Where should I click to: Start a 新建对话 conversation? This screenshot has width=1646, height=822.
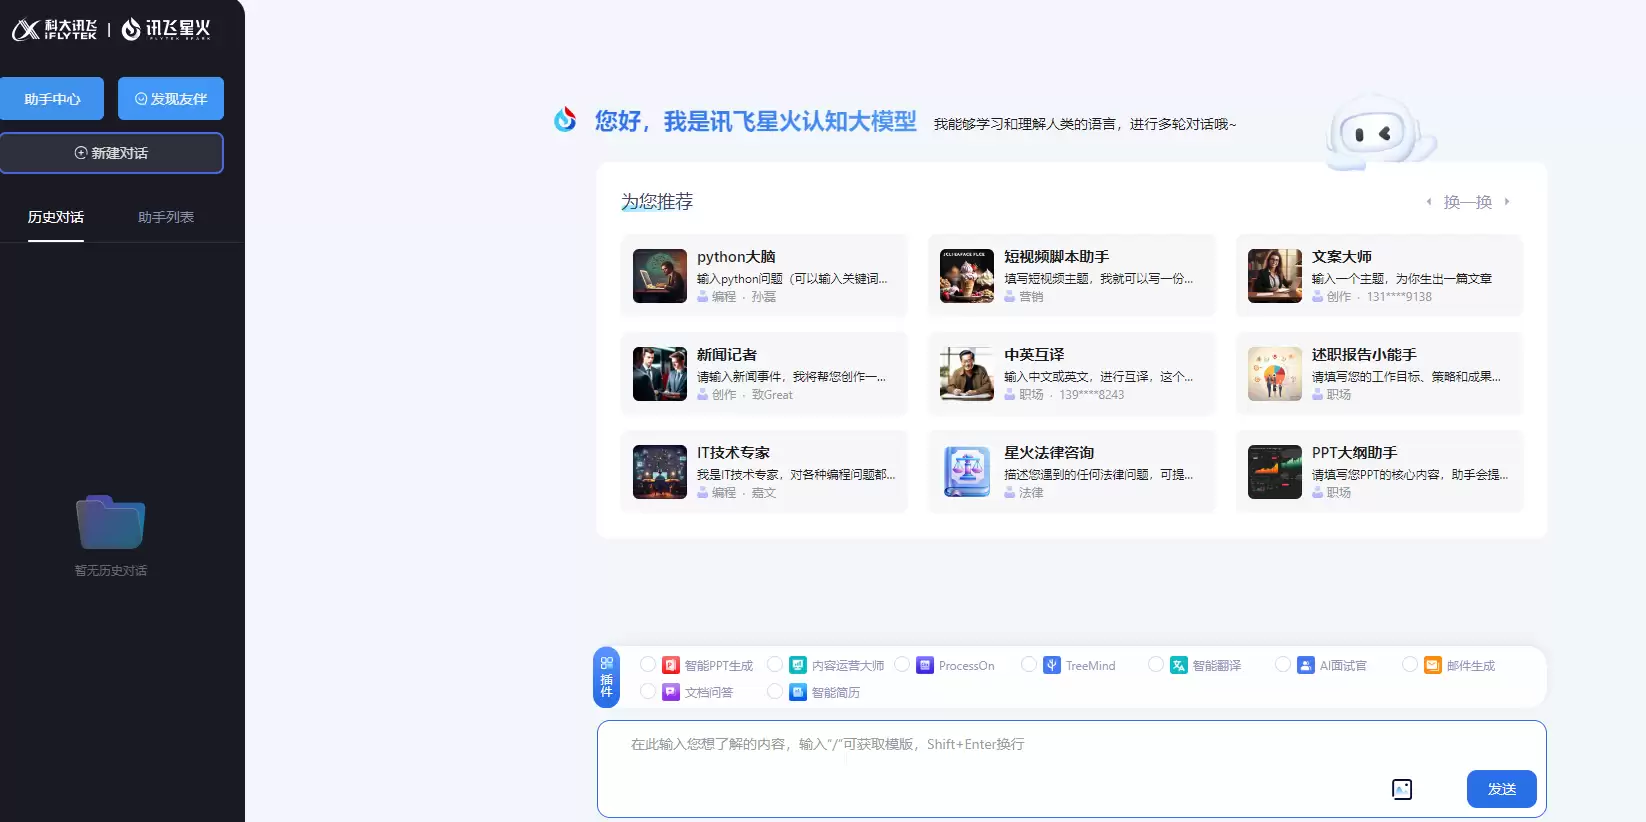point(111,153)
